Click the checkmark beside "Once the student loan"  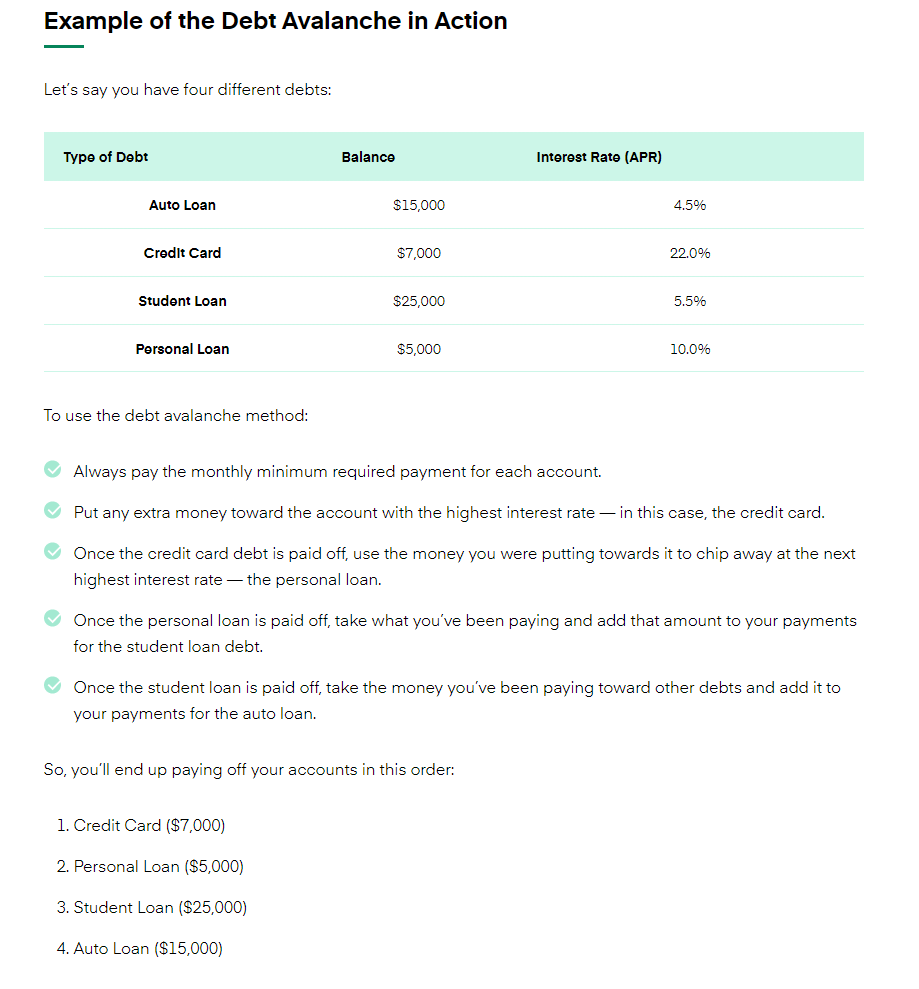53,686
